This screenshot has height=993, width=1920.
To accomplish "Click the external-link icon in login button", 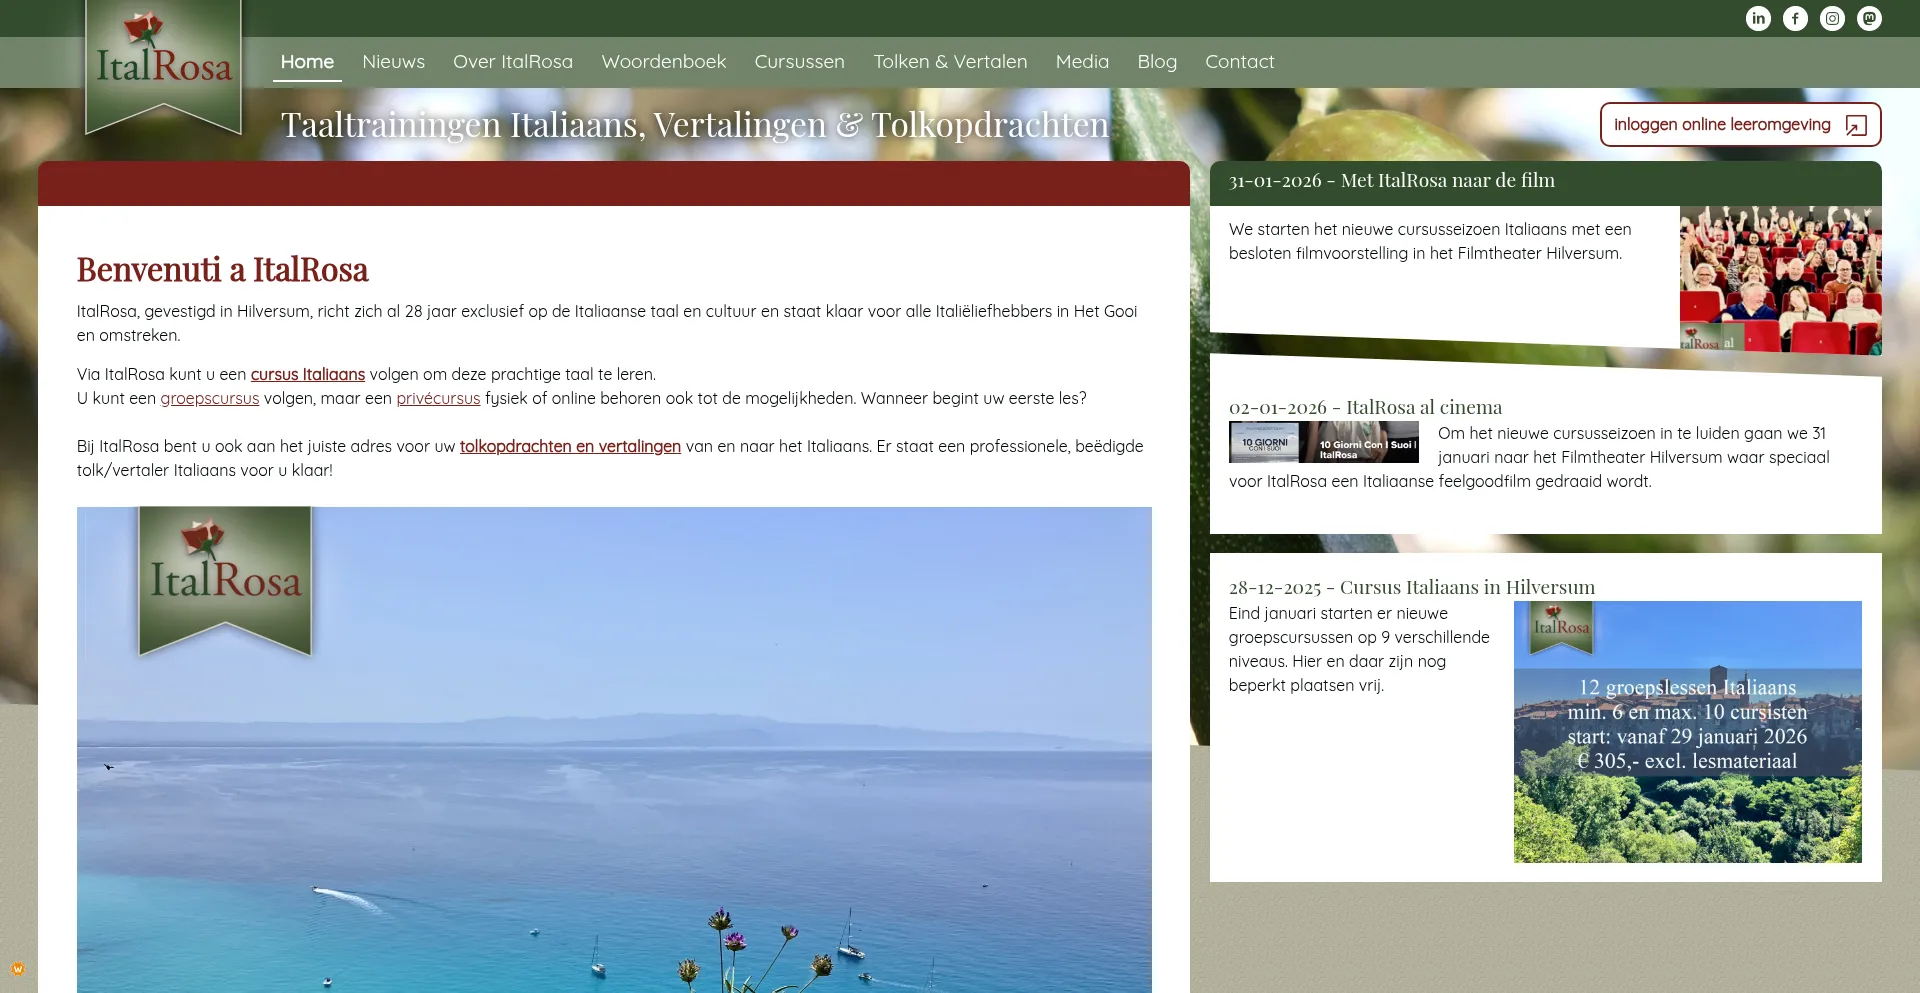I will tap(1855, 125).
